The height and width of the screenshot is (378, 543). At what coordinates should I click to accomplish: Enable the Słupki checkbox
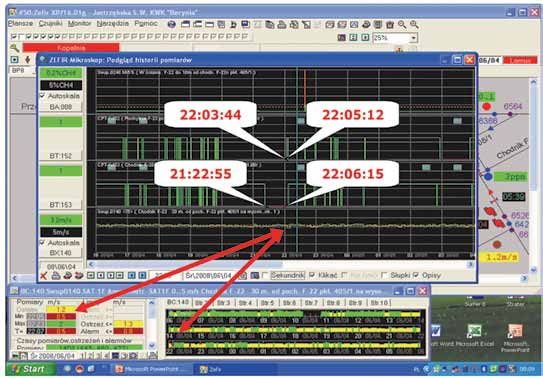(x=384, y=275)
